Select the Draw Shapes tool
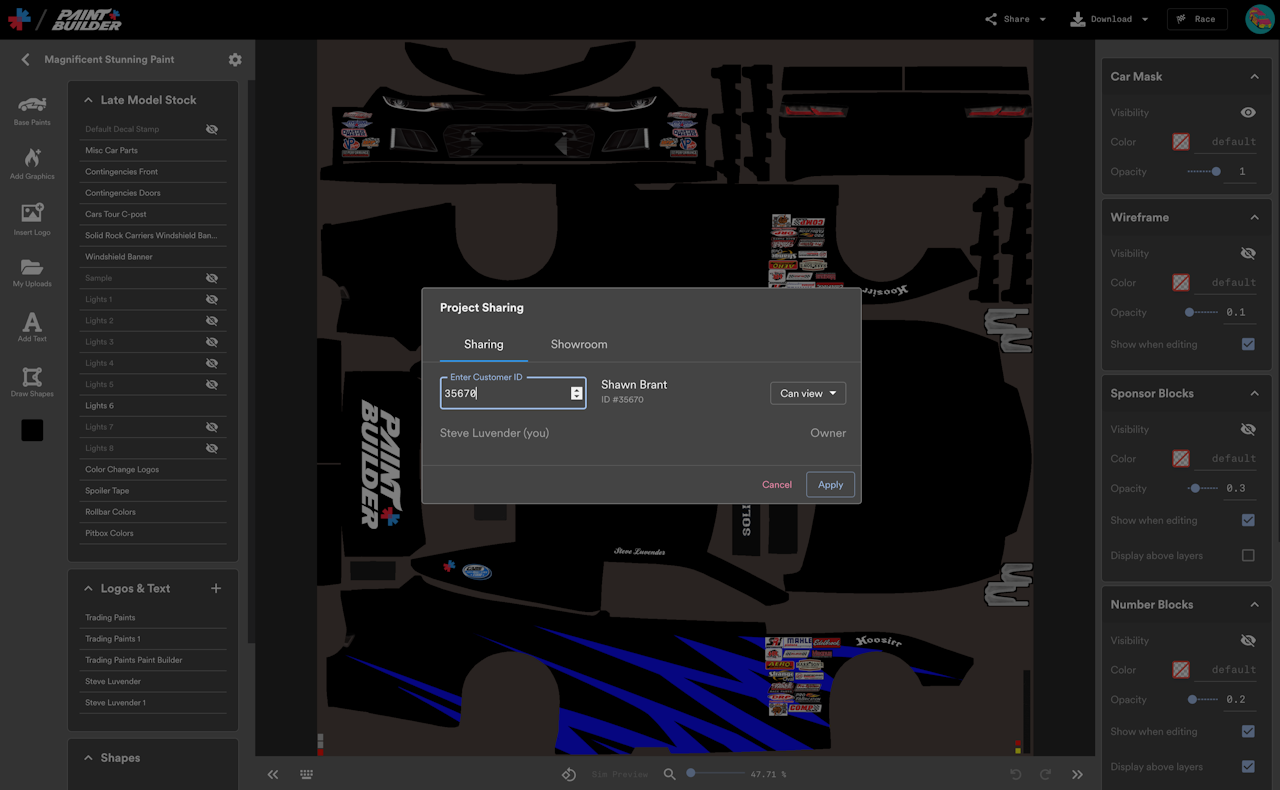The image size is (1280, 790). coord(32,382)
